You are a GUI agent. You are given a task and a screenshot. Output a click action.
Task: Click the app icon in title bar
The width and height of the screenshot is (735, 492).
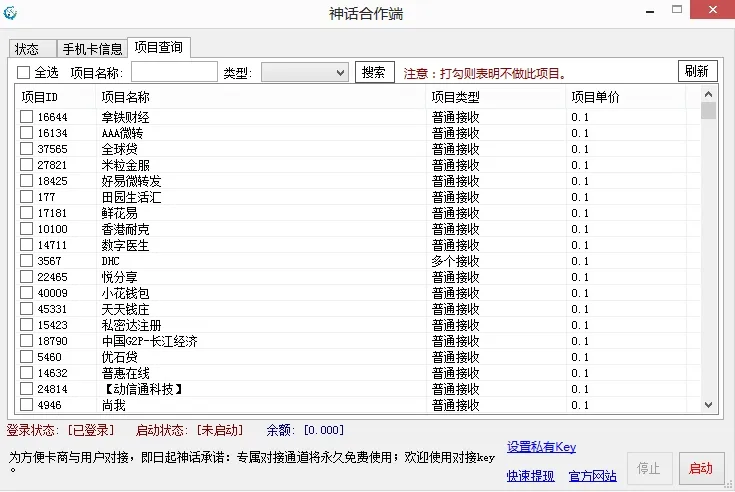point(11,13)
